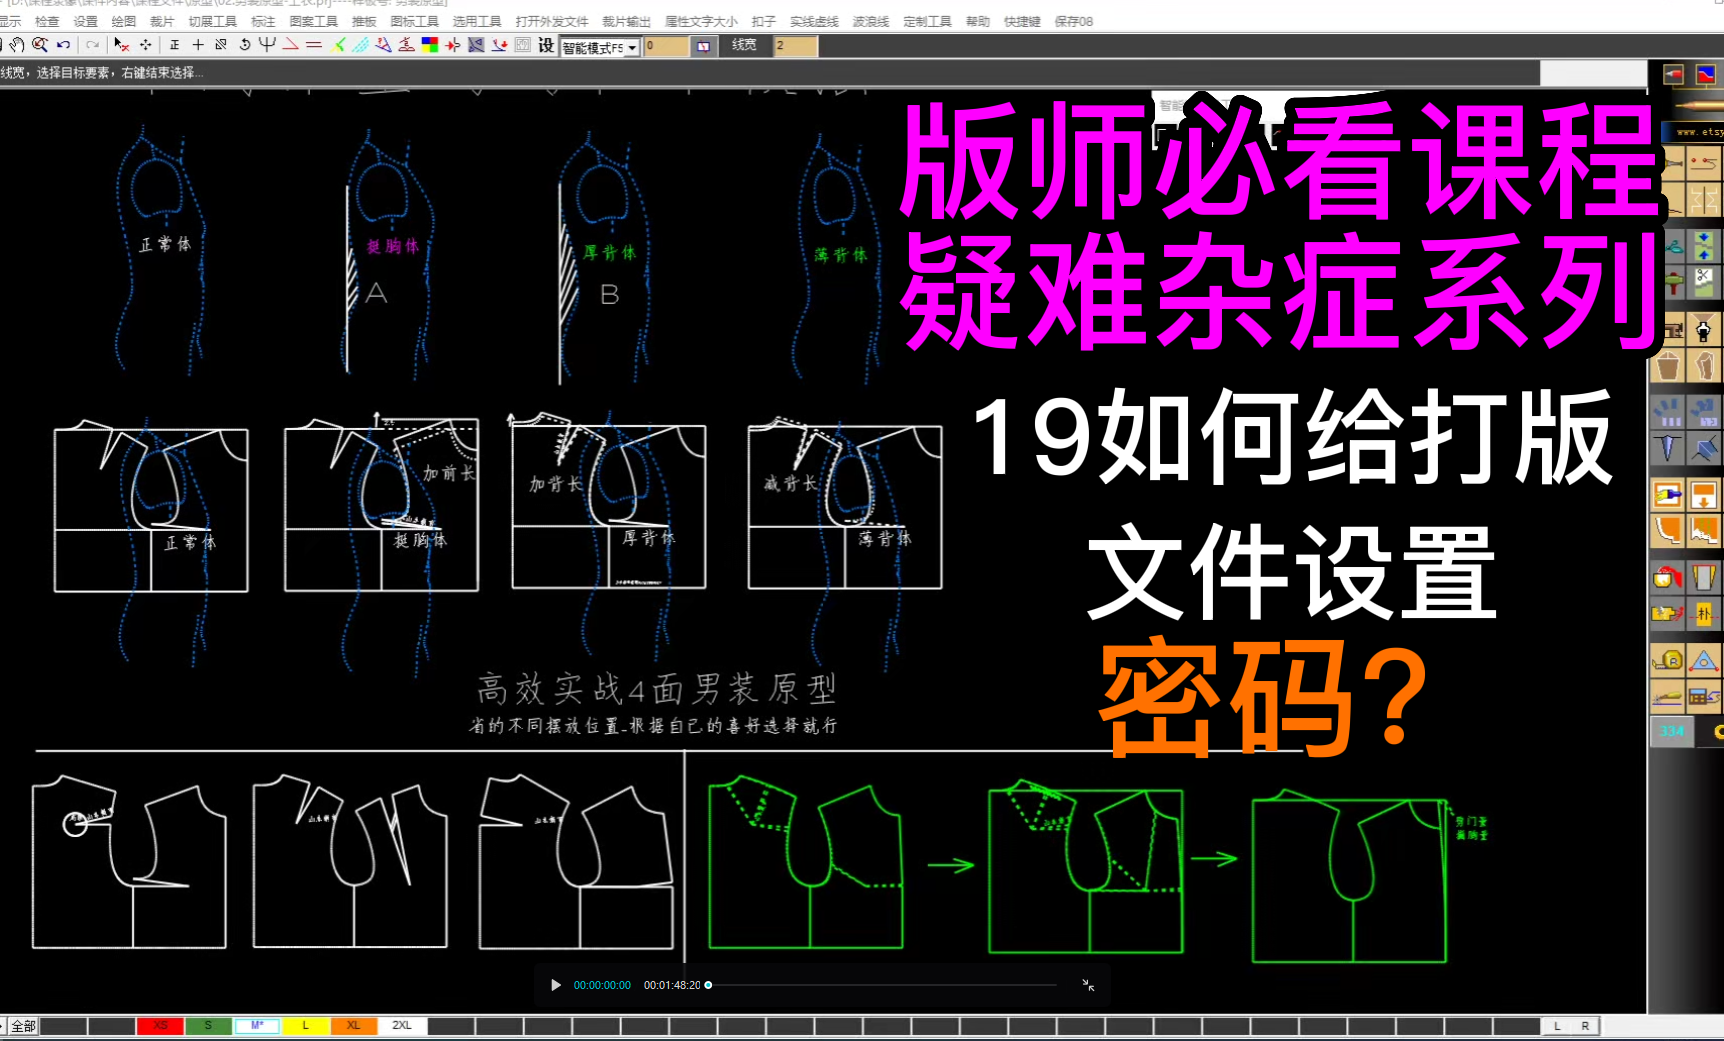Image resolution: width=1724 pixels, height=1041 pixels.
Task: Click the red arrow-cross point tool icon
Action: [453, 45]
